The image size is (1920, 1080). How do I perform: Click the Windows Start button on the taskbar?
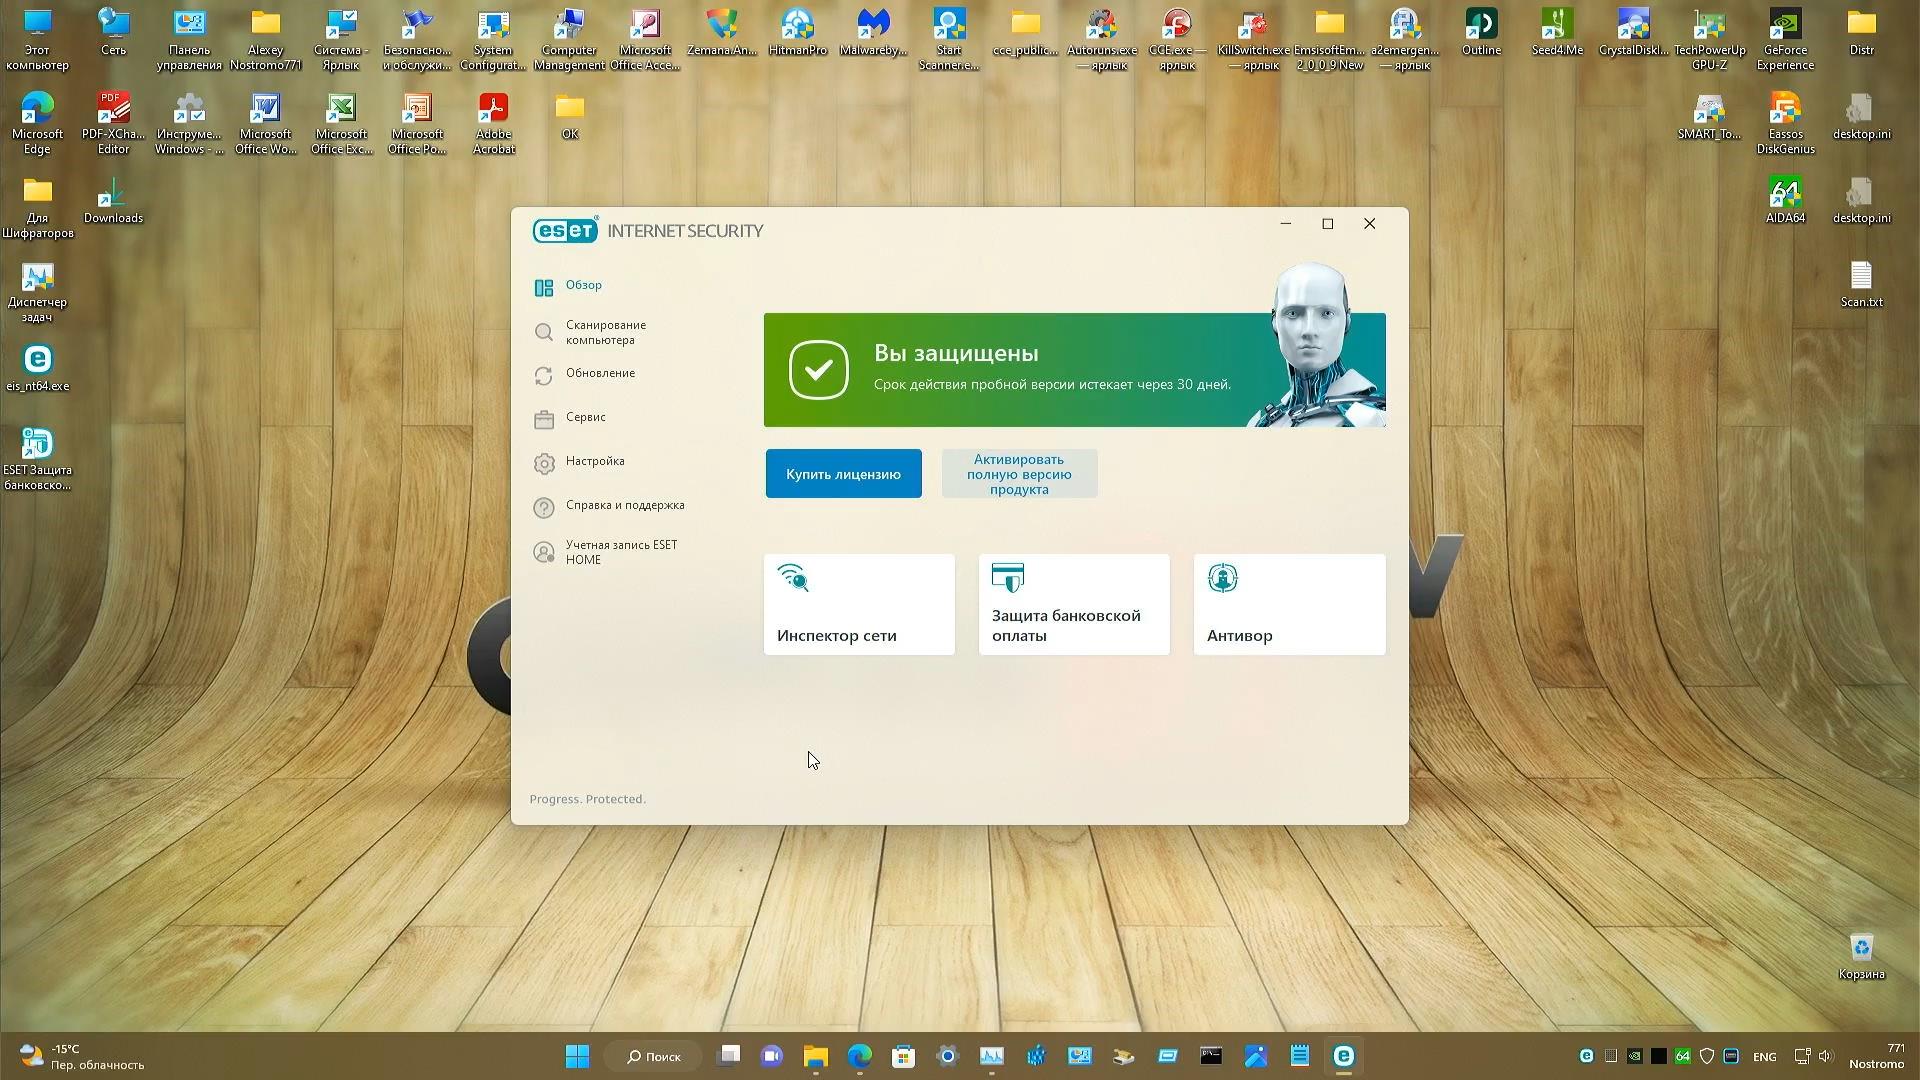(577, 1056)
